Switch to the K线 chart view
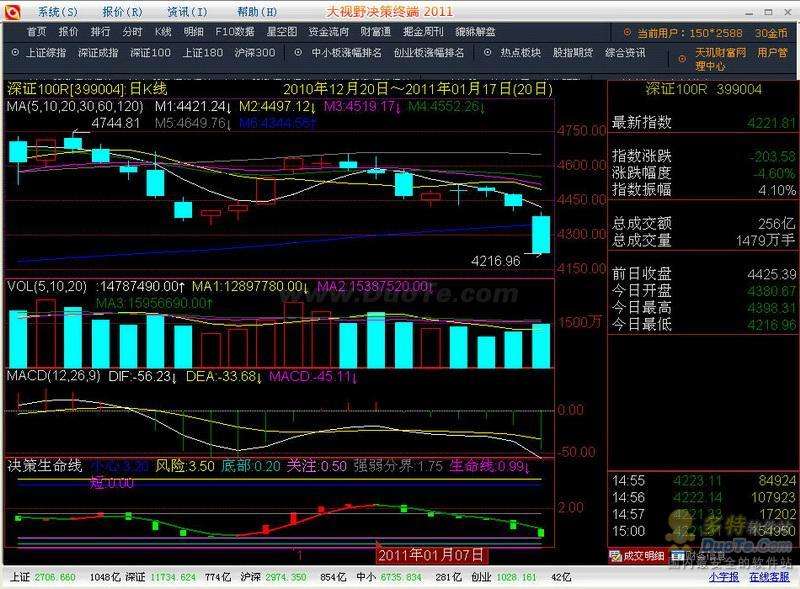Viewport: 800px width, 589px height. click(163, 32)
